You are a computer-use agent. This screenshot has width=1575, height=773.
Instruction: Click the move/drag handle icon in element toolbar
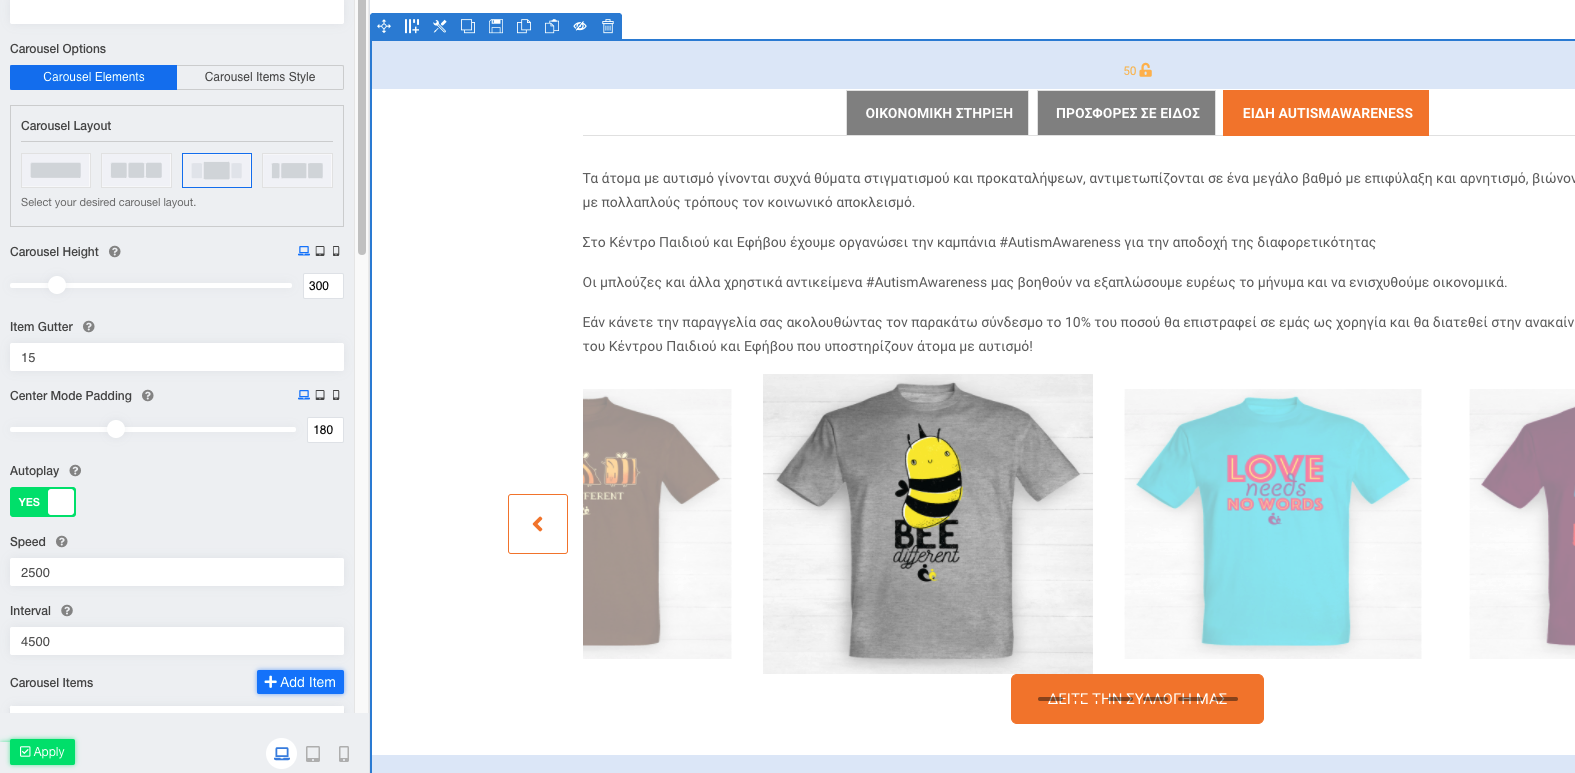tap(384, 26)
